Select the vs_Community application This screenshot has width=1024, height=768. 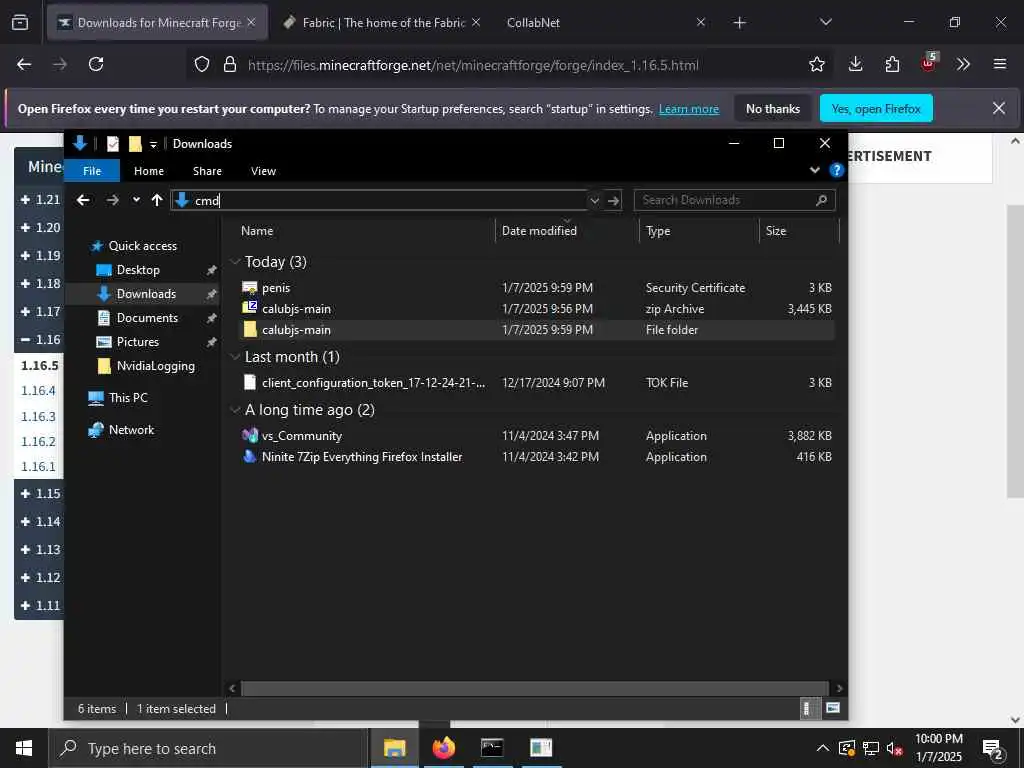pyautogui.click(x=537, y=436)
